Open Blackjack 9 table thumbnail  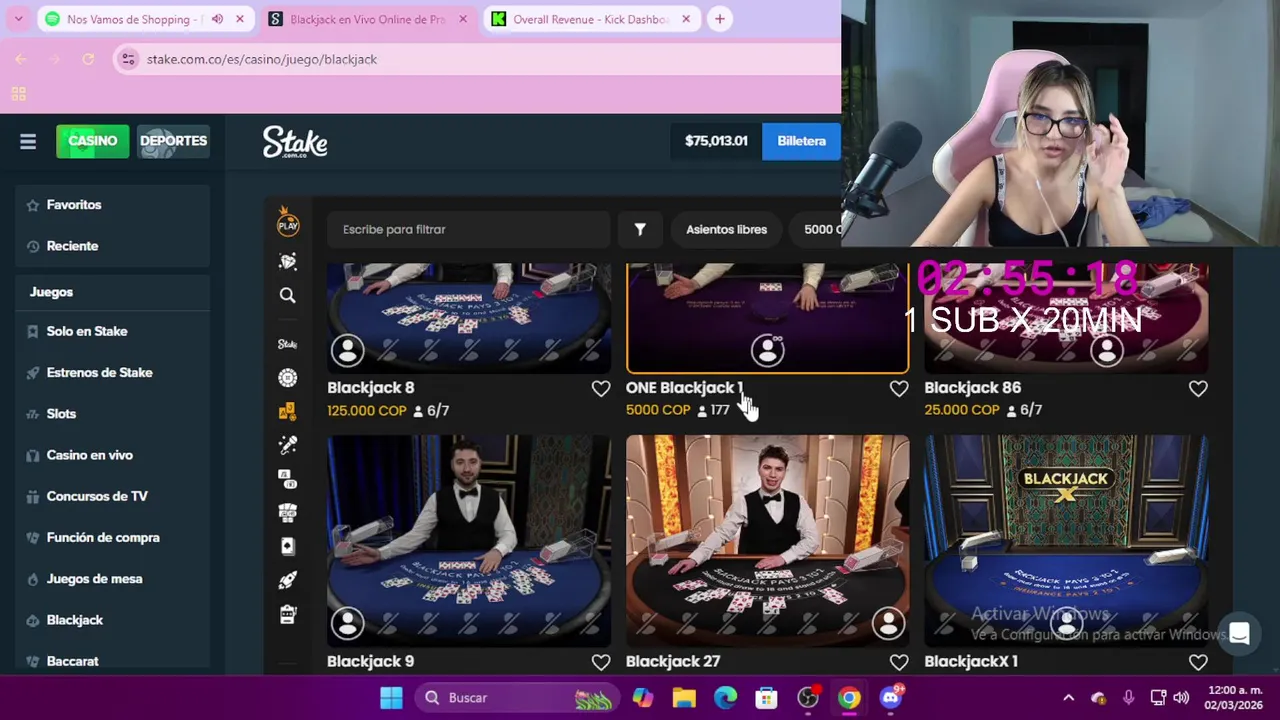click(469, 540)
